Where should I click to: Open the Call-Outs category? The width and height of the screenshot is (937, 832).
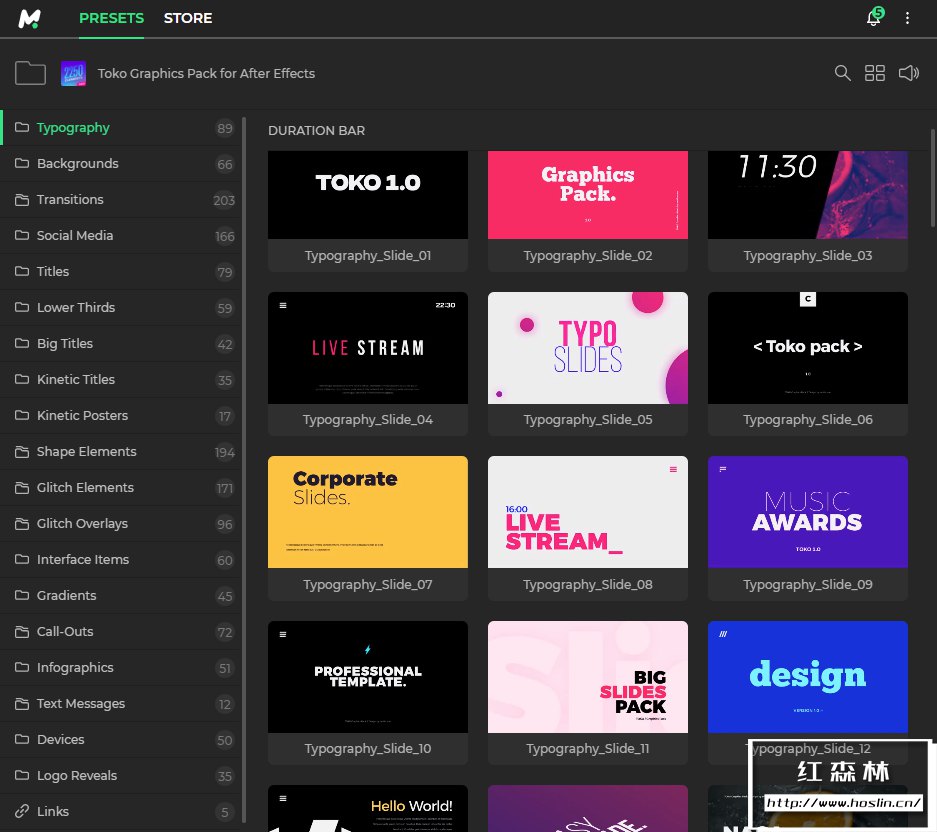coord(121,632)
